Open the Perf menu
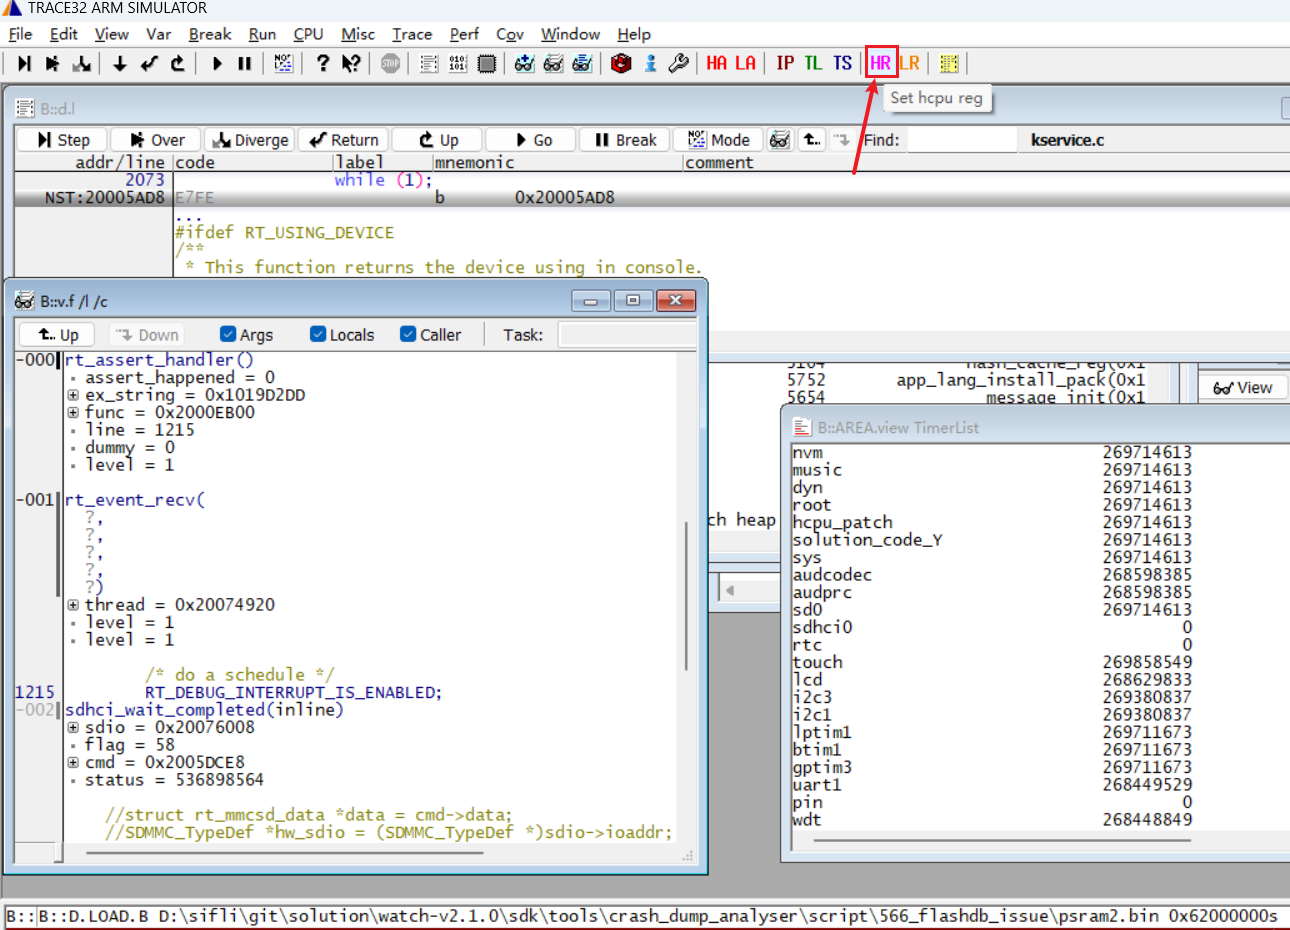 point(464,34)
